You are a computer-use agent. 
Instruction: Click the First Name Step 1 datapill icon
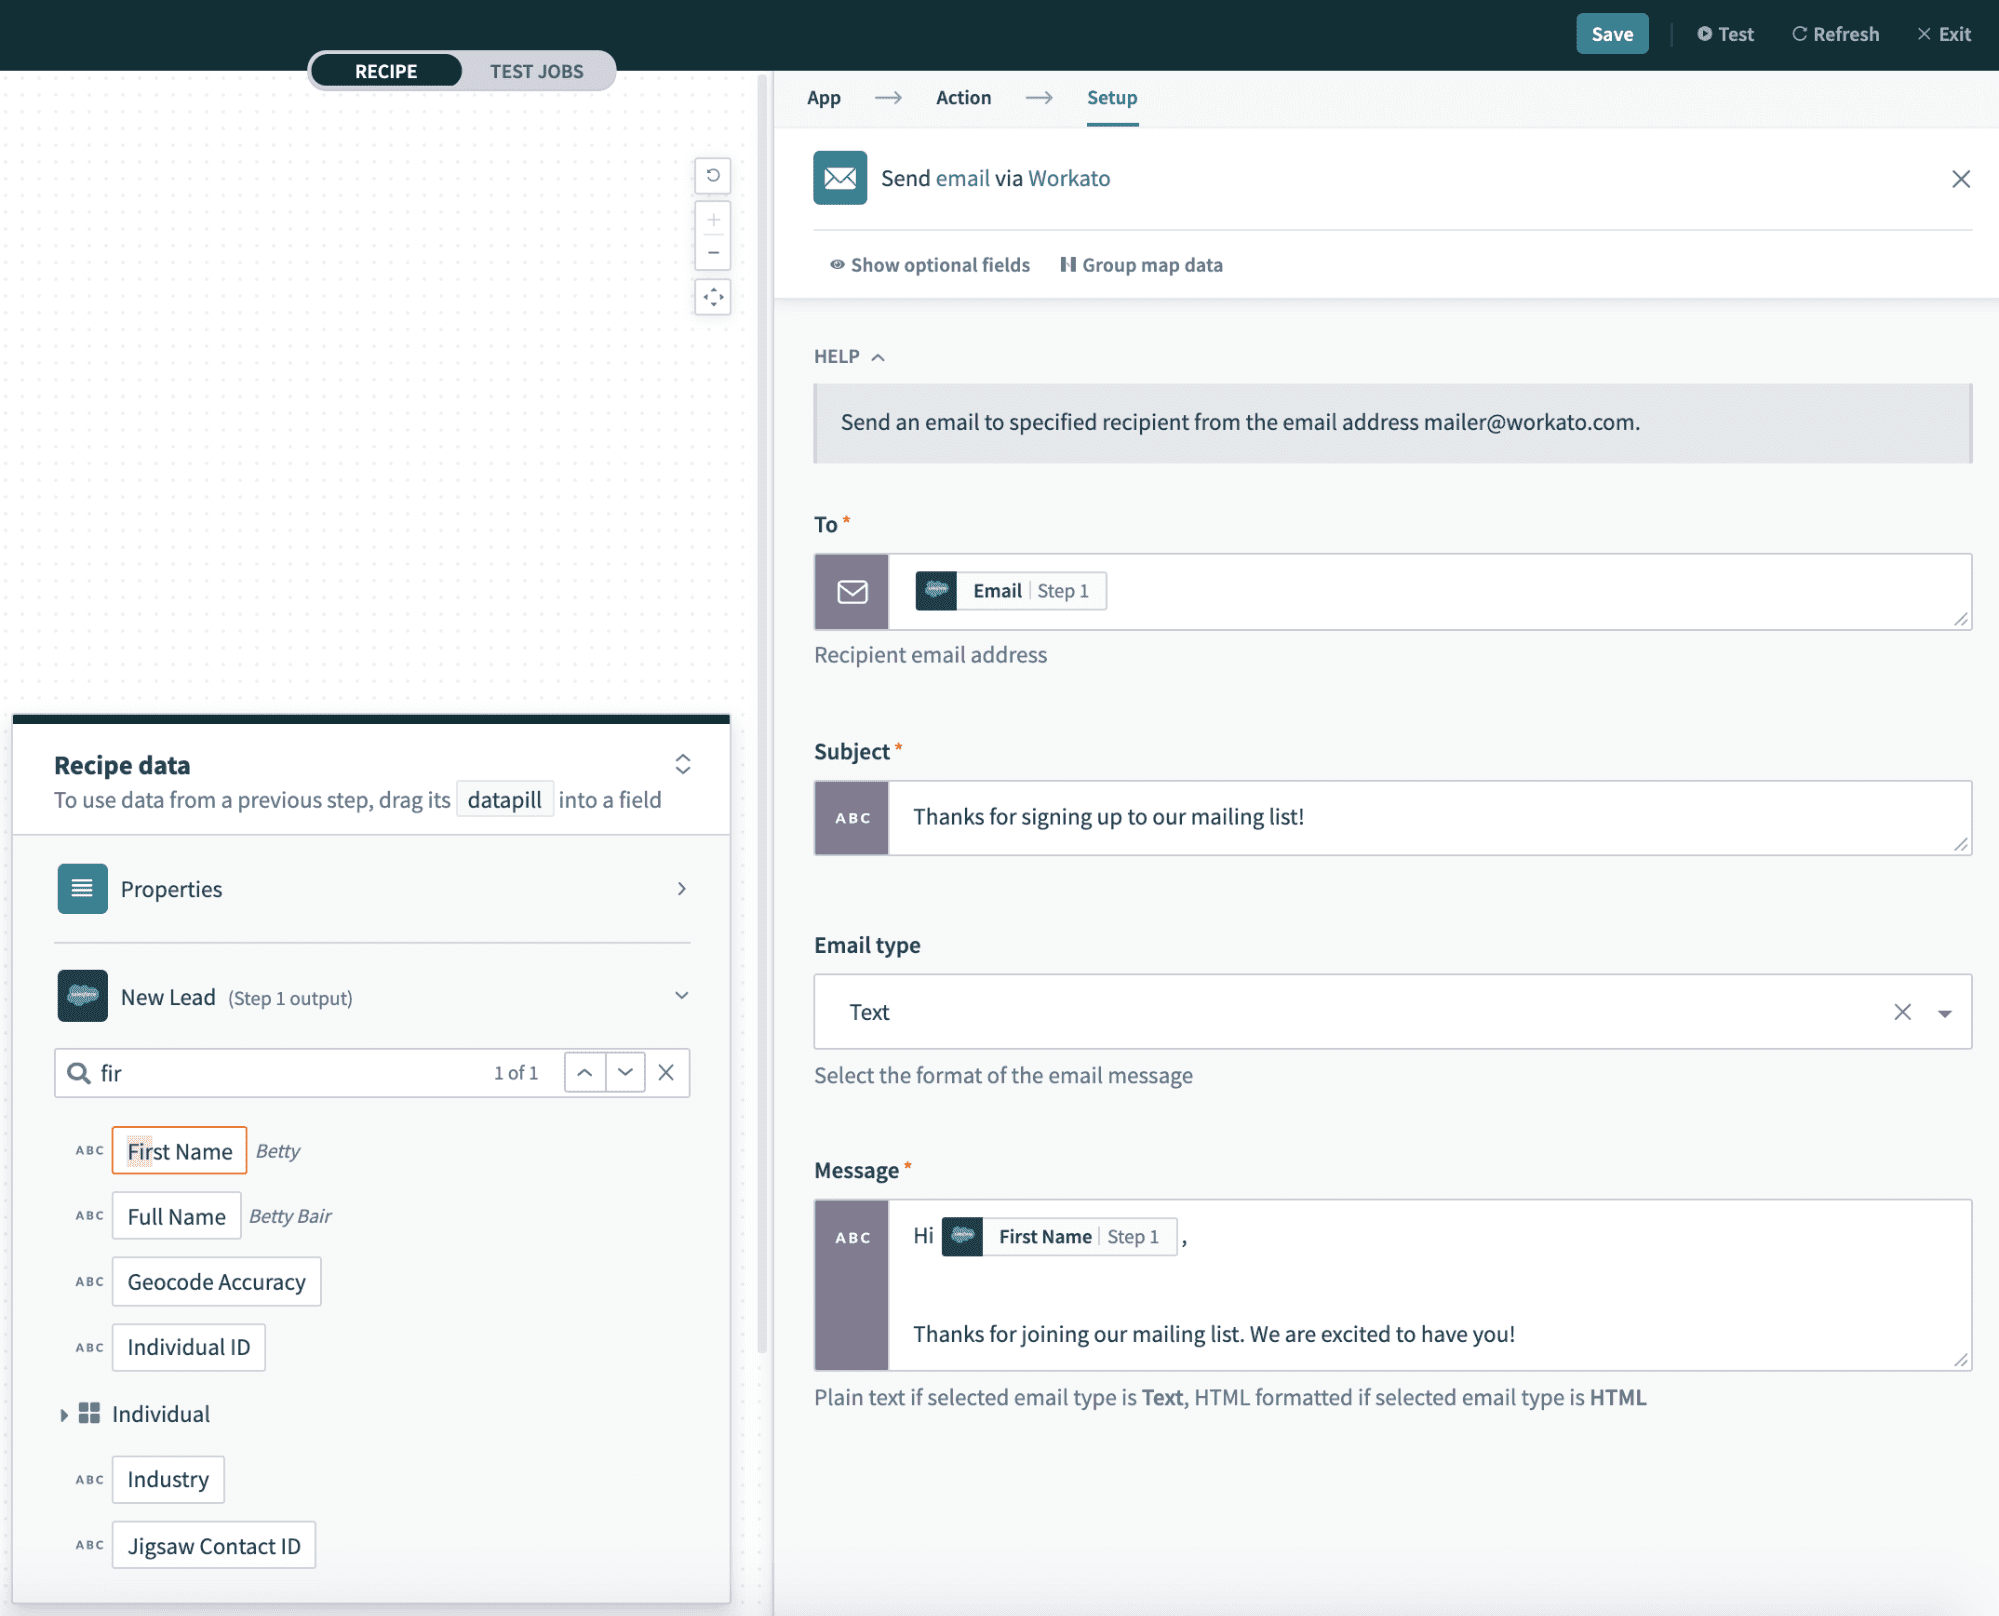pos(962,1235)
